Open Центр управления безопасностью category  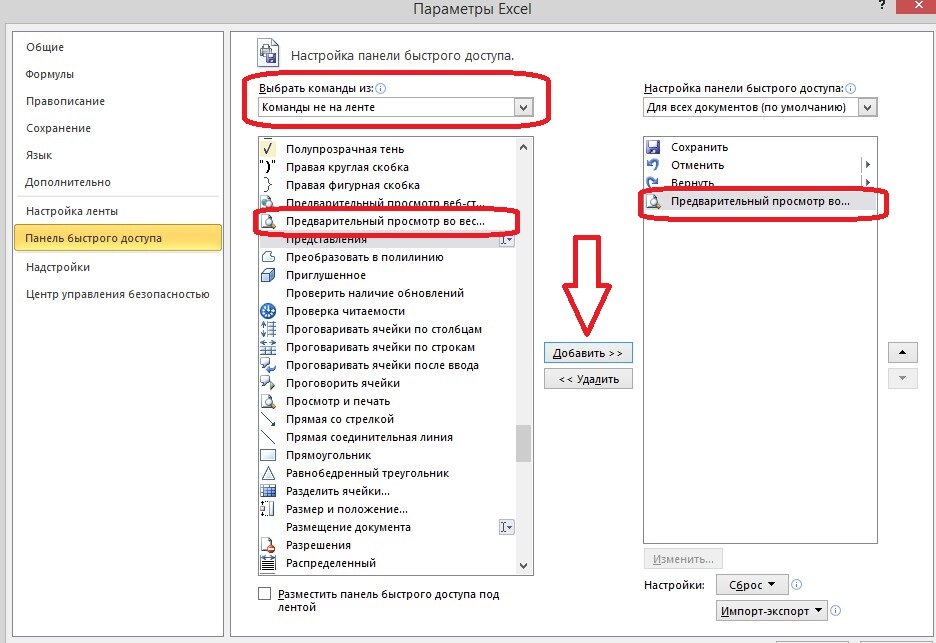coord(118,294)
